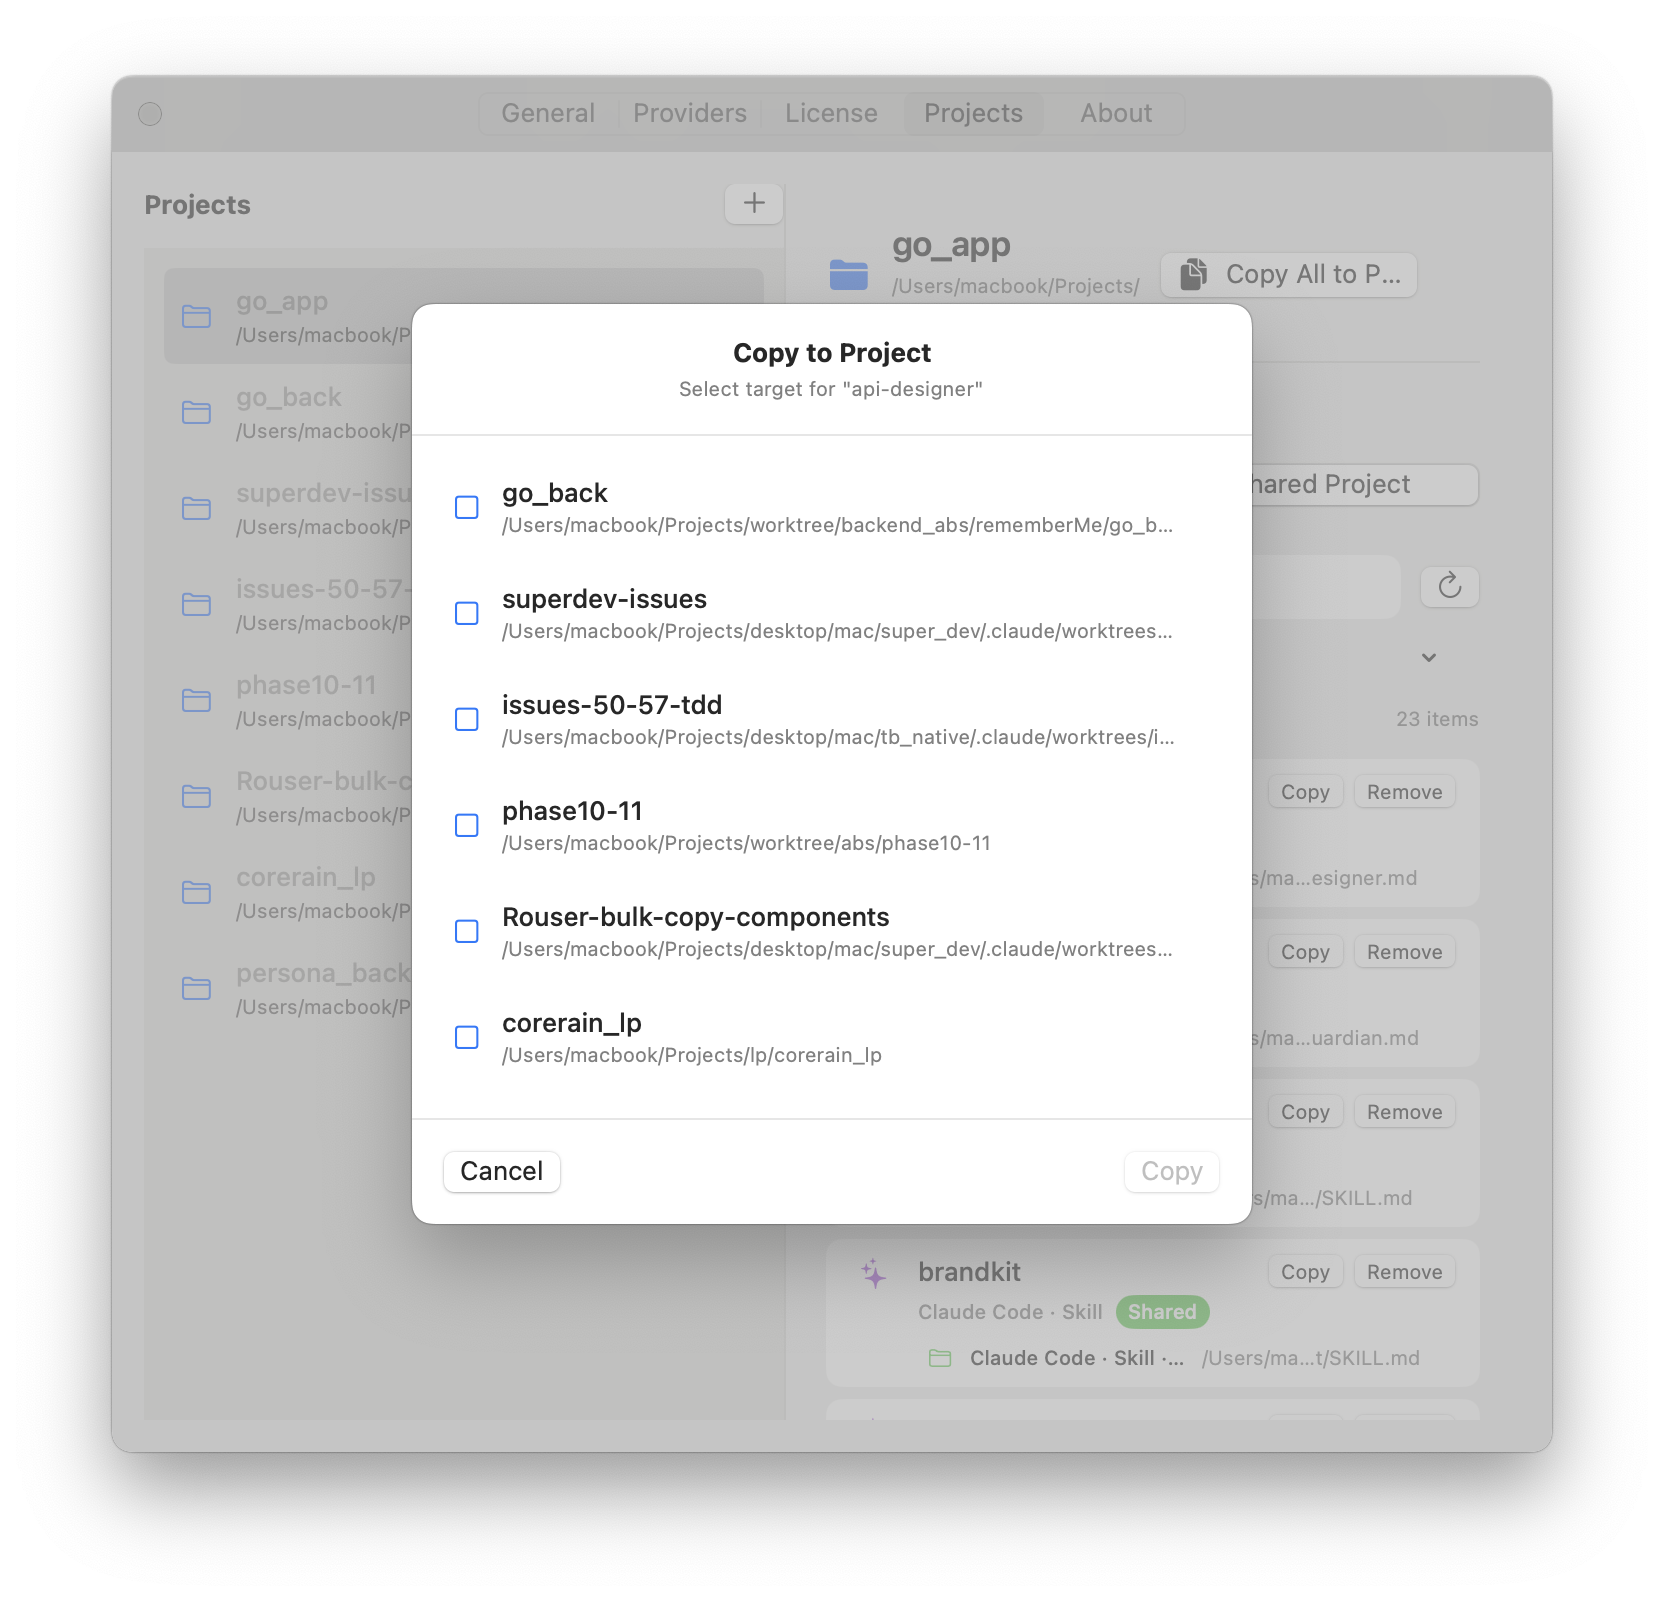This screenshot has height=1600, width=1664.
Task: Check the superdev-issues project checkbox
Action: (467, 613)
